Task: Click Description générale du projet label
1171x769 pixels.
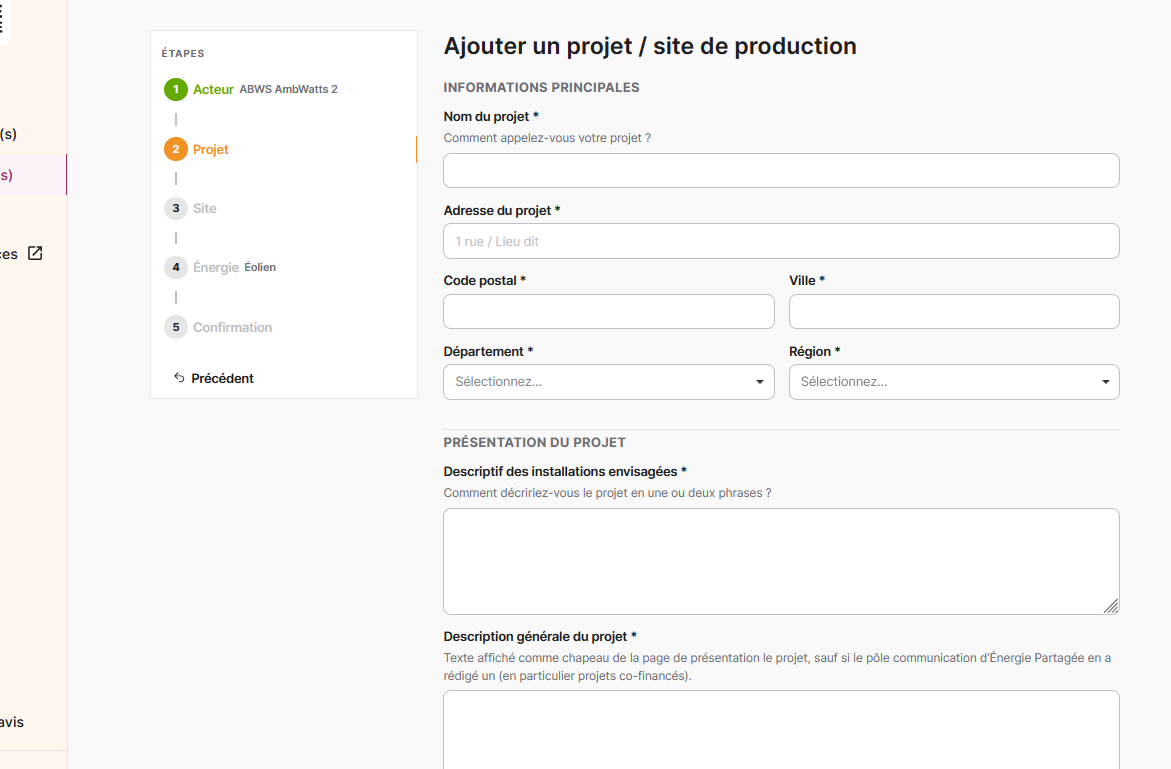Action: [540, 637]
